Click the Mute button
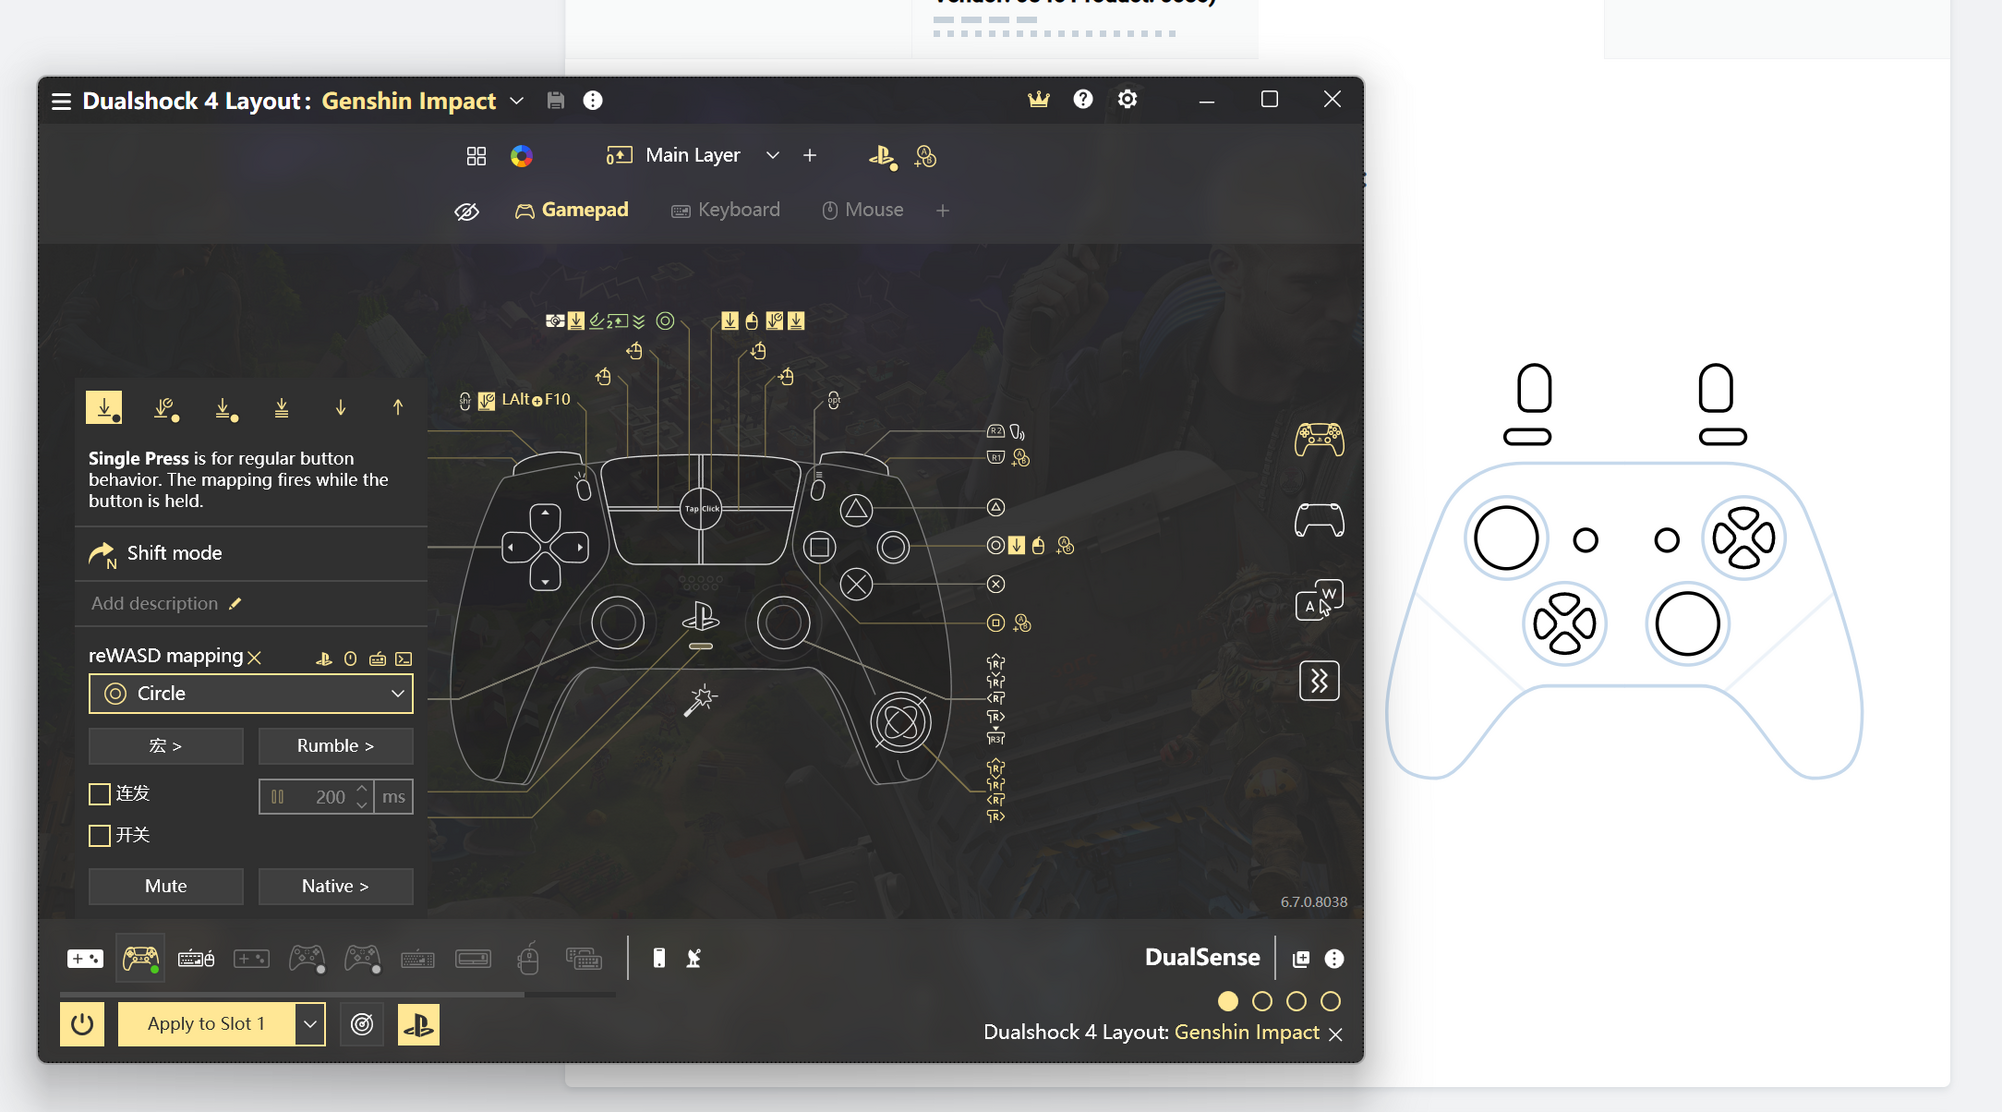The height and width of the screenshot is (1112, 2002). [x=166, y=886]
